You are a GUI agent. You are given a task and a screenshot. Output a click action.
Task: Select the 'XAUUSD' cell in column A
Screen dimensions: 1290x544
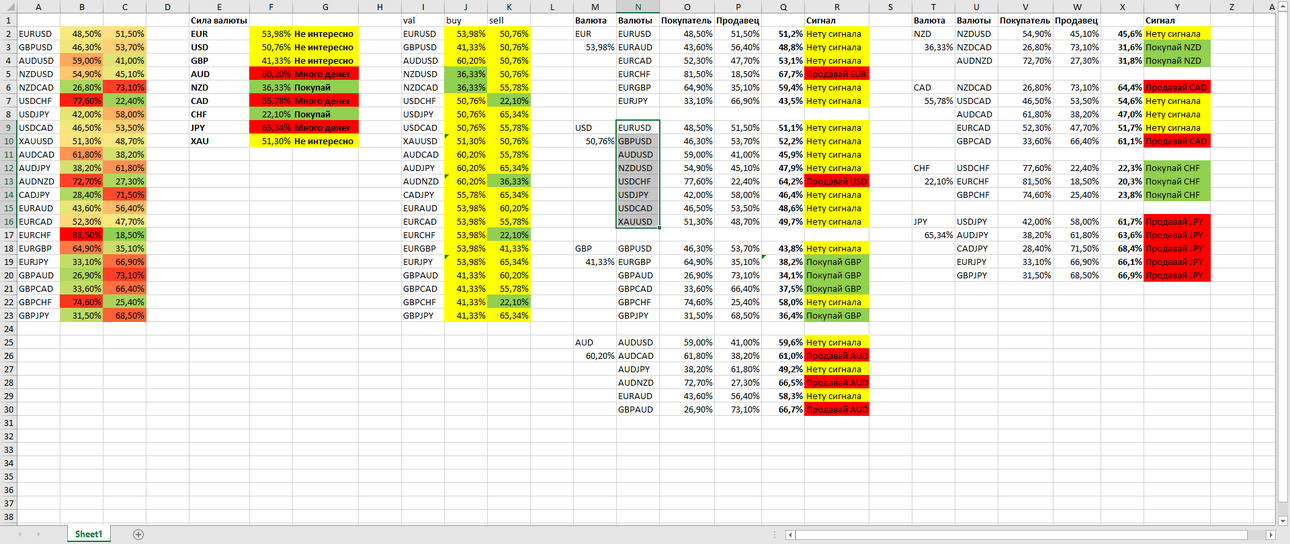38,141
